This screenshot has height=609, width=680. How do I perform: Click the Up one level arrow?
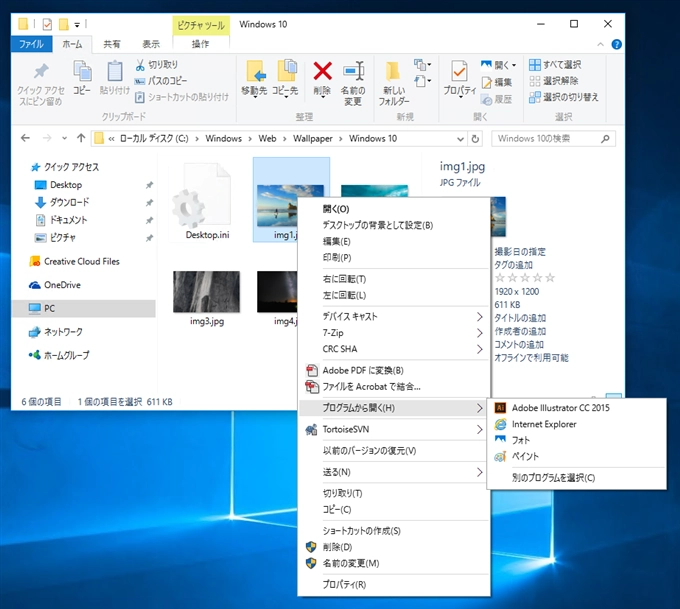tap(81, 138)
